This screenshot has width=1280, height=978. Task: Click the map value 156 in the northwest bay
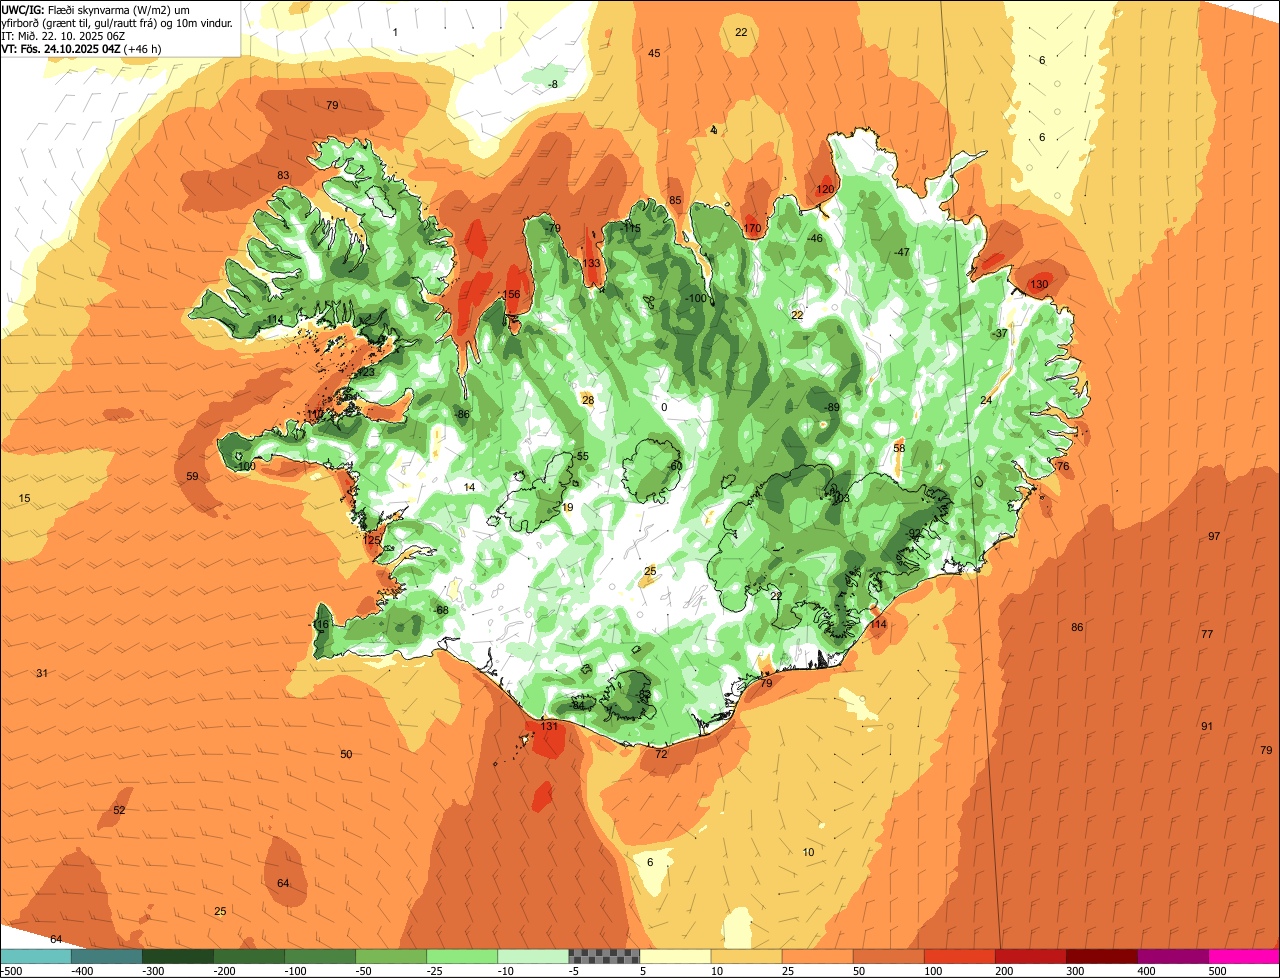click(511, 294)
